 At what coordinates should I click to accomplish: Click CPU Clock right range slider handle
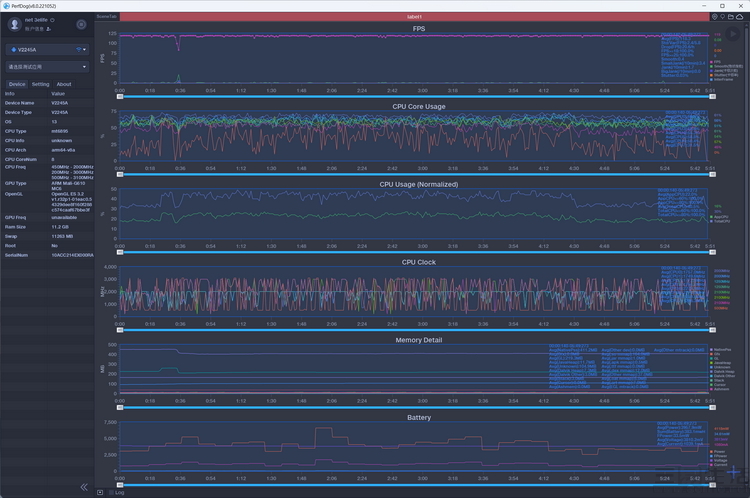(712, 330)
